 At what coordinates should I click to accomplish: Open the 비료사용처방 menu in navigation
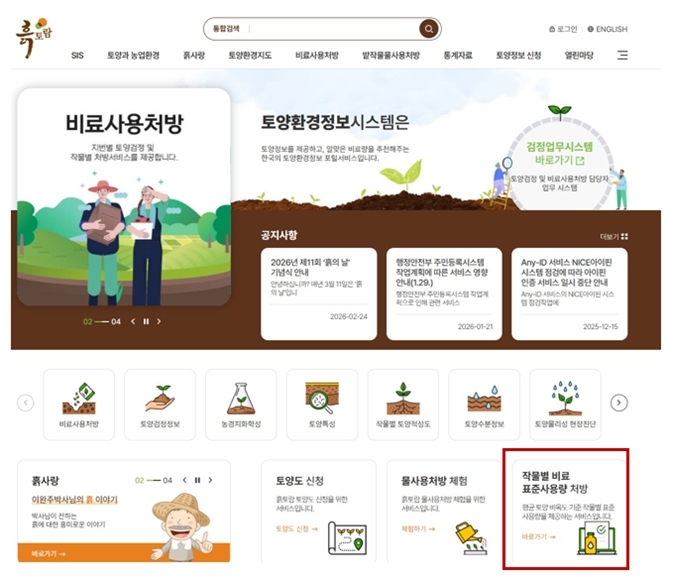pos(317,55)
